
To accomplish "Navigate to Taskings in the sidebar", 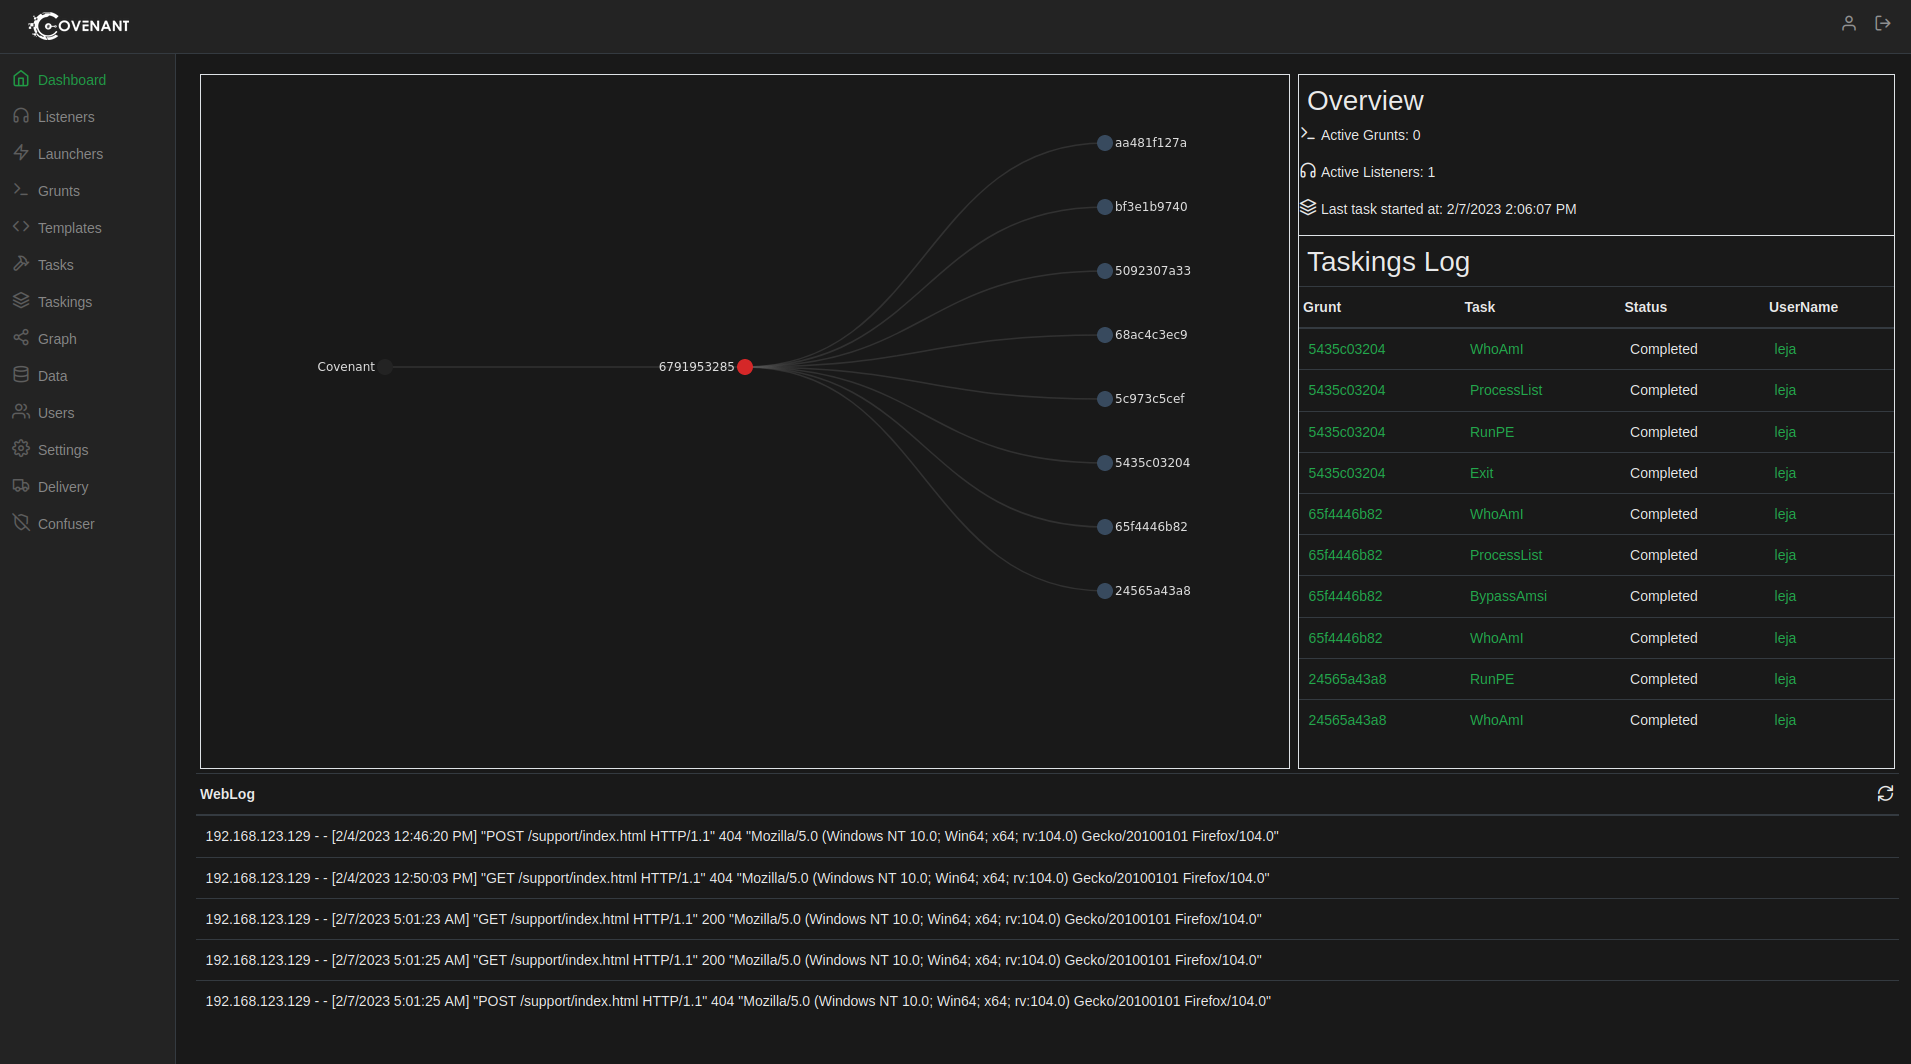I will click(x=64, y=302).
